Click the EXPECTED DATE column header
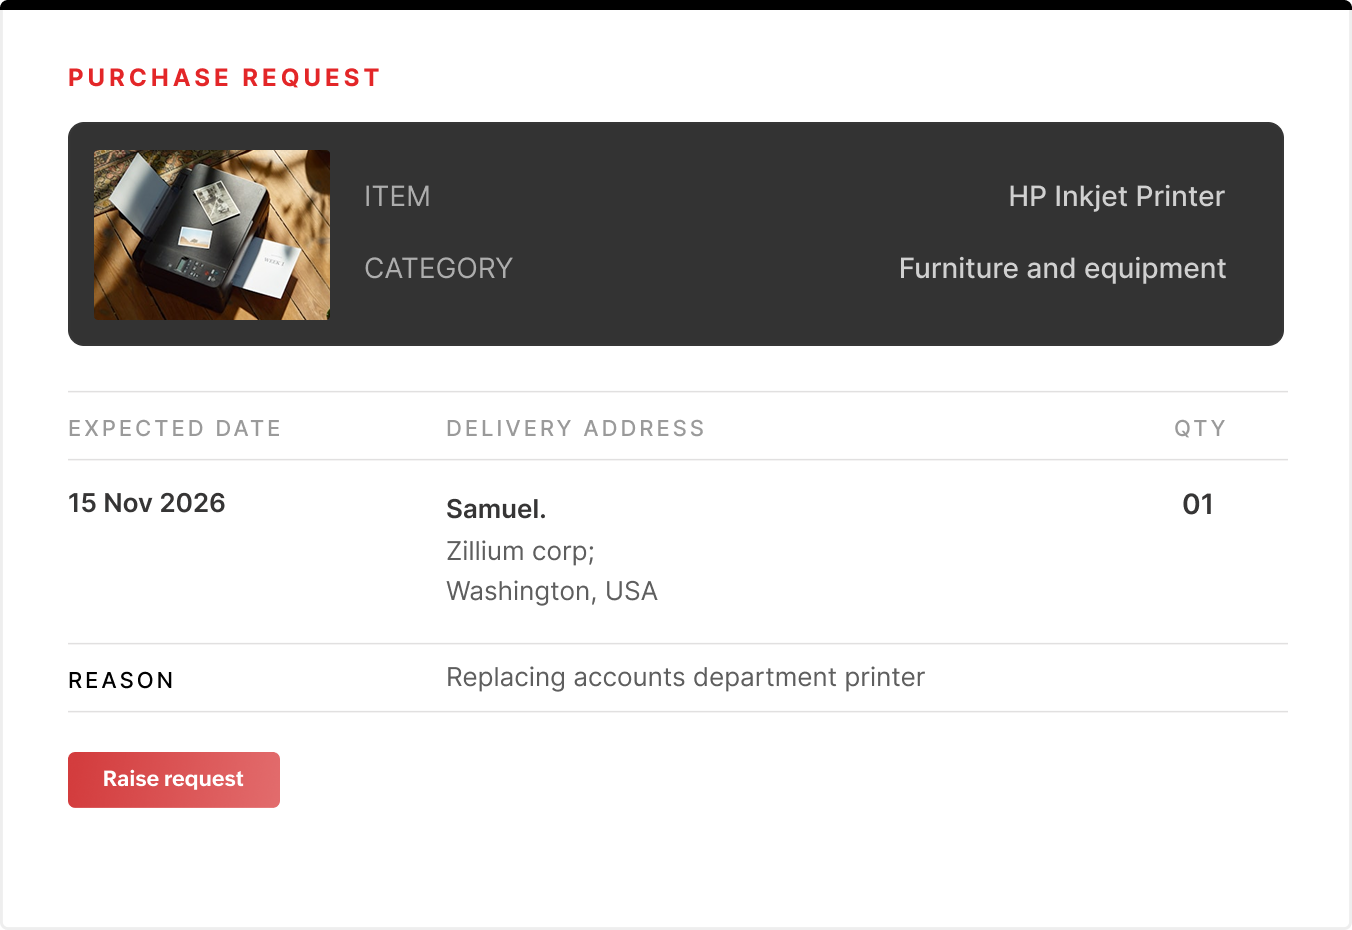The image size is (1352, 930). [174, 428]
